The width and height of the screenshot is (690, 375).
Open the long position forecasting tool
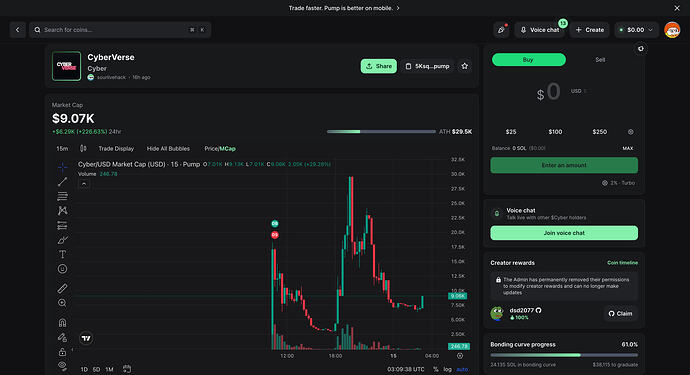point(62,225)
